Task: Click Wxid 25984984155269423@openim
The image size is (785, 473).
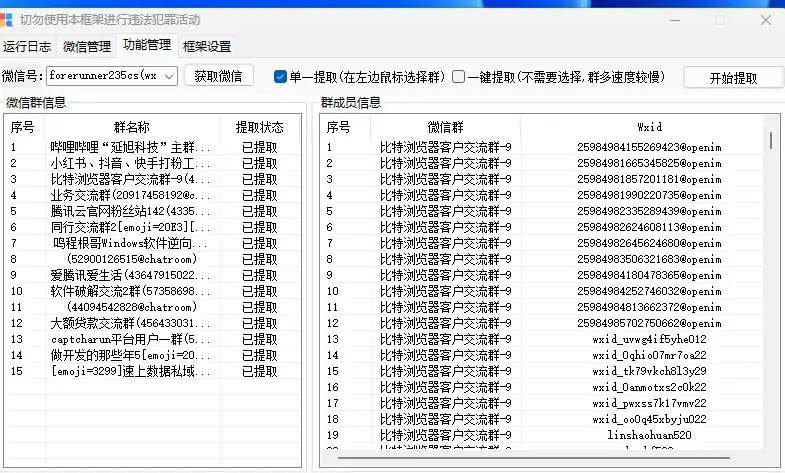Action: coord(649,148)
